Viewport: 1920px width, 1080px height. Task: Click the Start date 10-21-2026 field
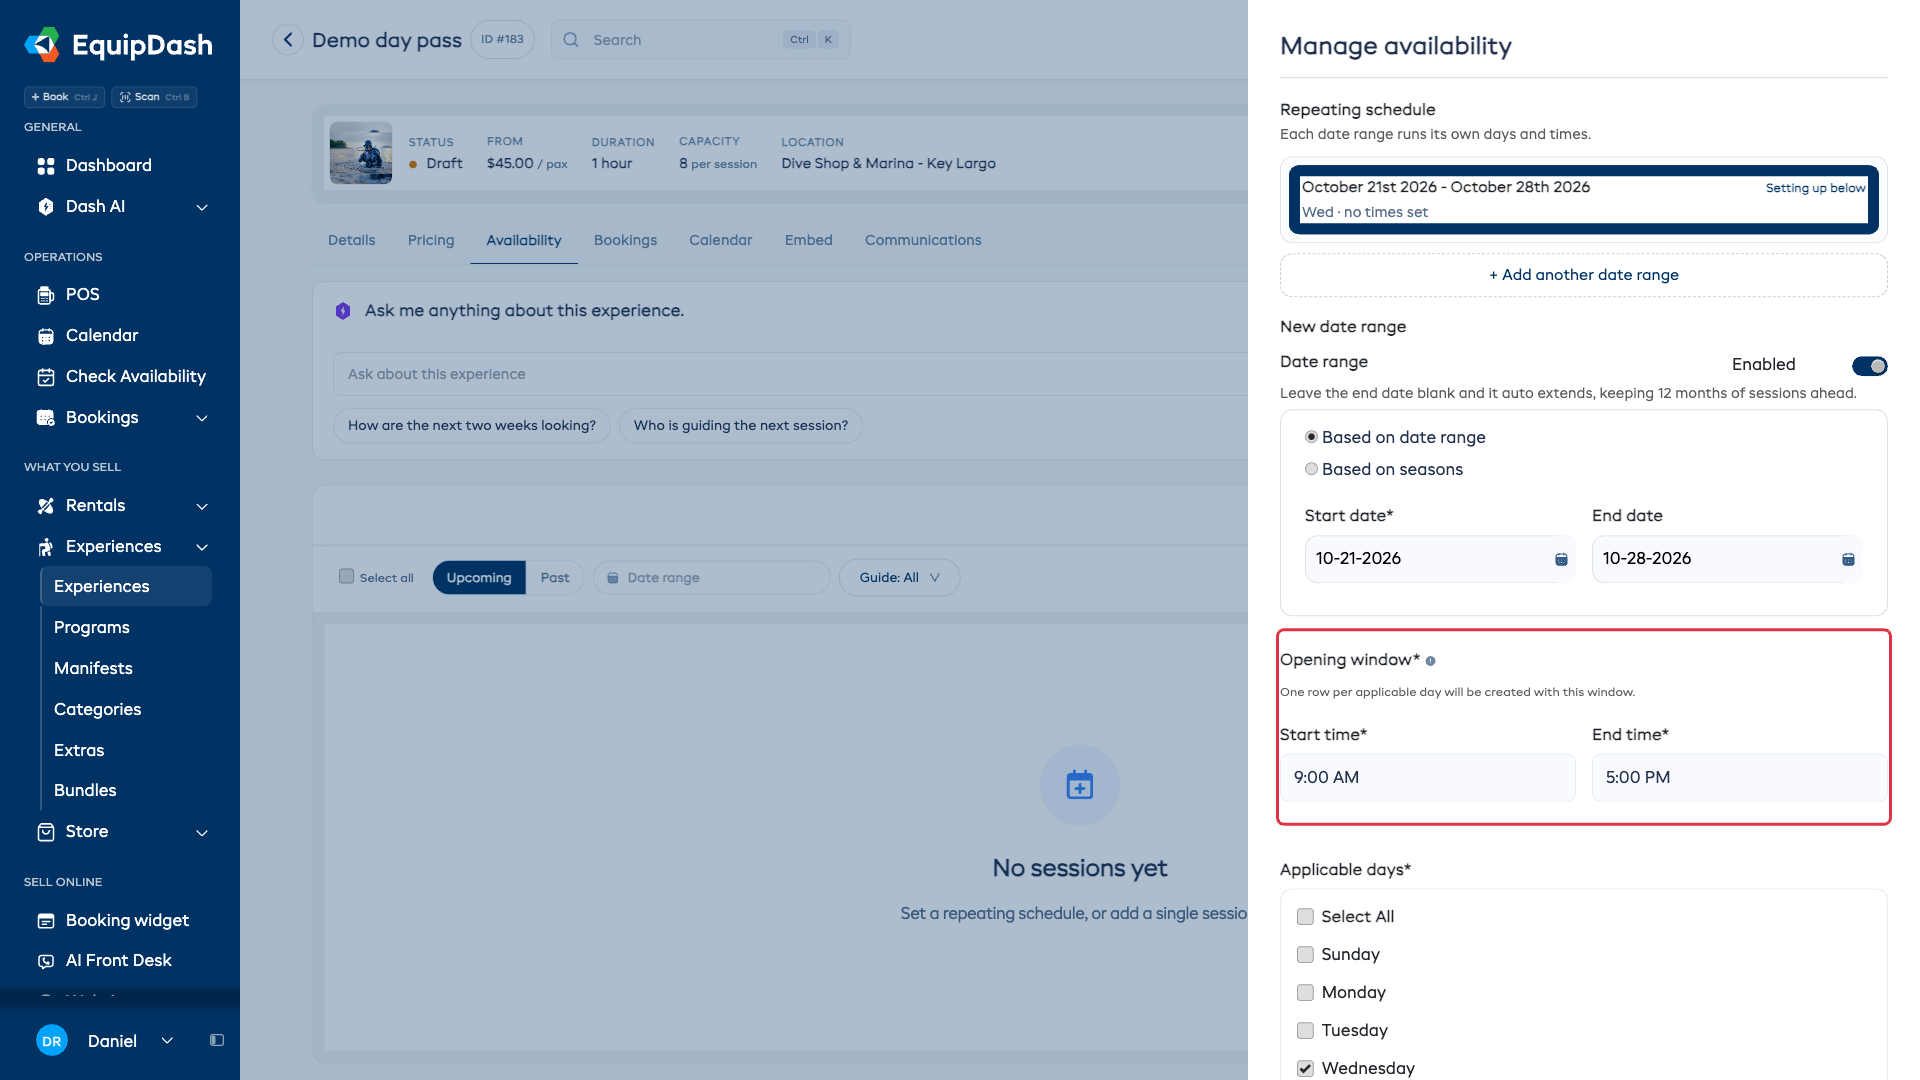click(1440, 559)
